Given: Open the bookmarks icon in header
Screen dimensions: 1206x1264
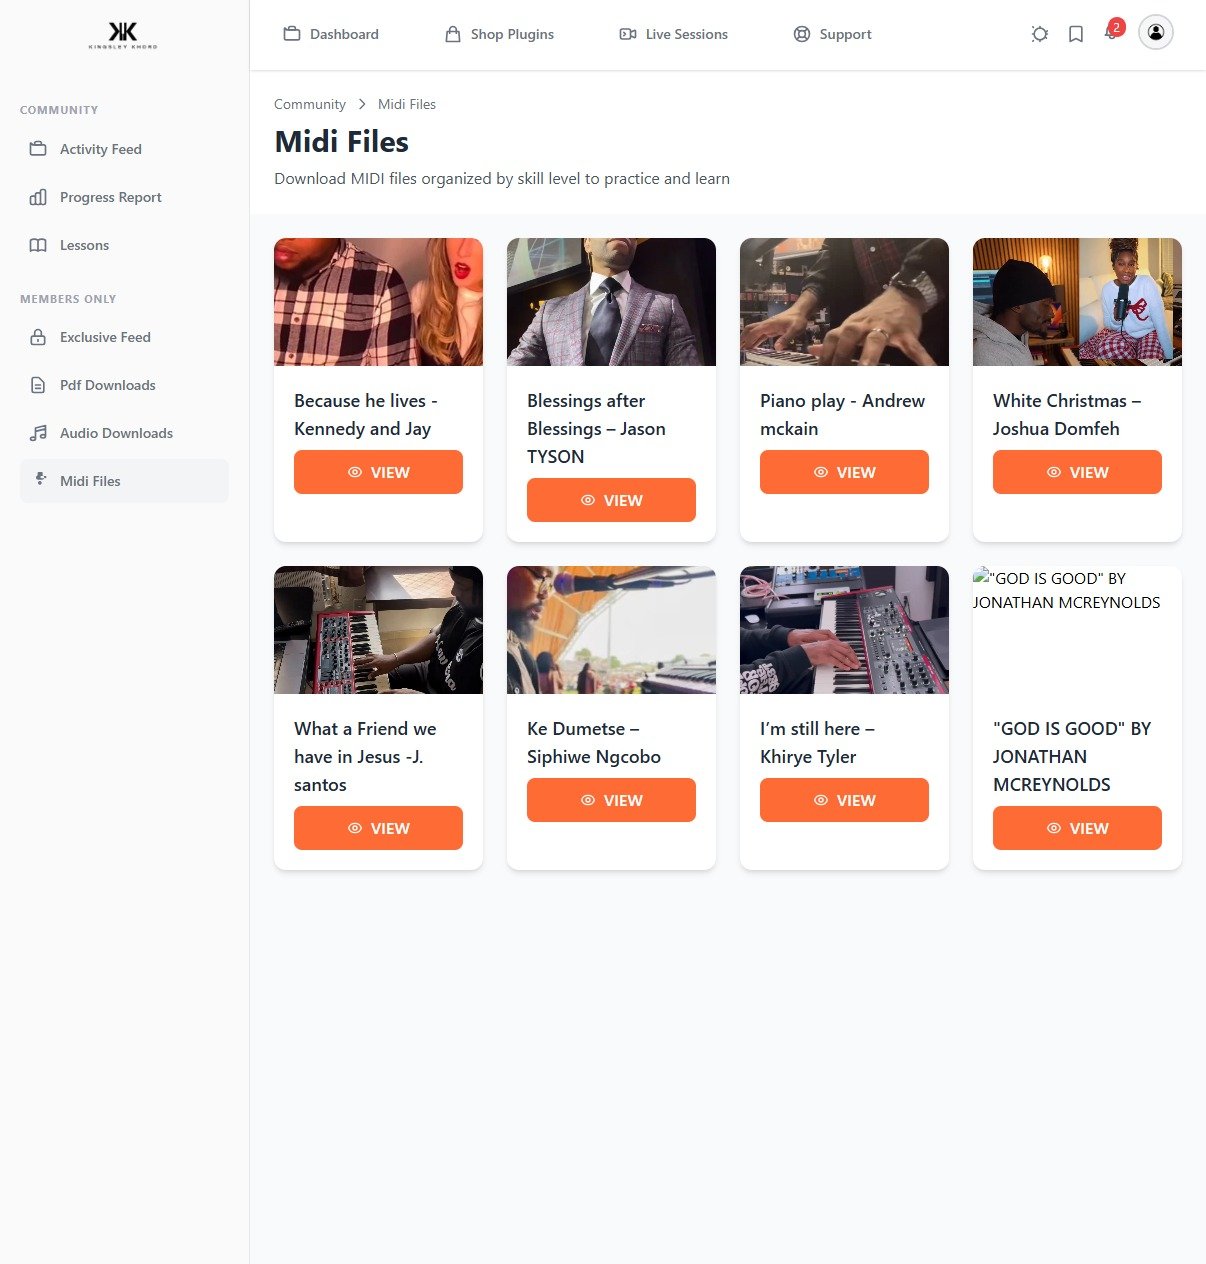Looking at the screenshot, I should [x=1076, y=34].
